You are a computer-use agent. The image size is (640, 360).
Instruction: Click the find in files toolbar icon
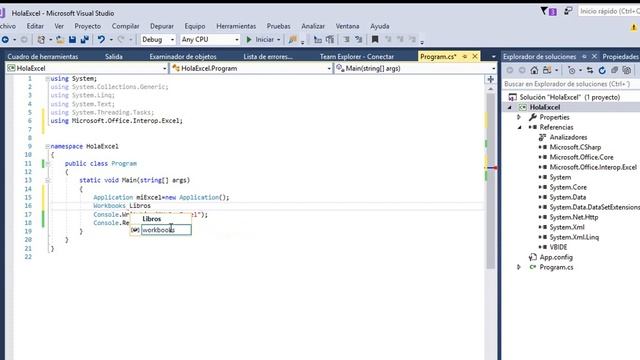pos(293,40)
